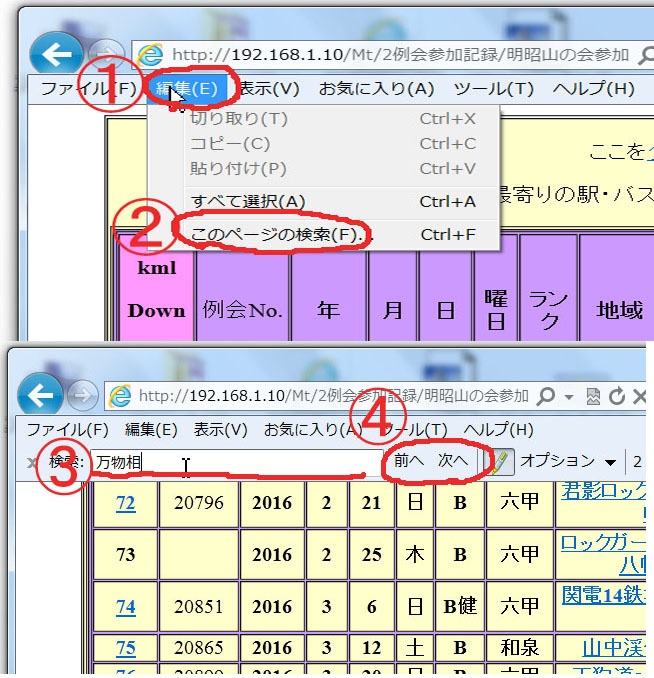This screenshot has width=654, height=678.
Task: Click the 前へ button in the find bar
Action: click(x=409, y=461)
